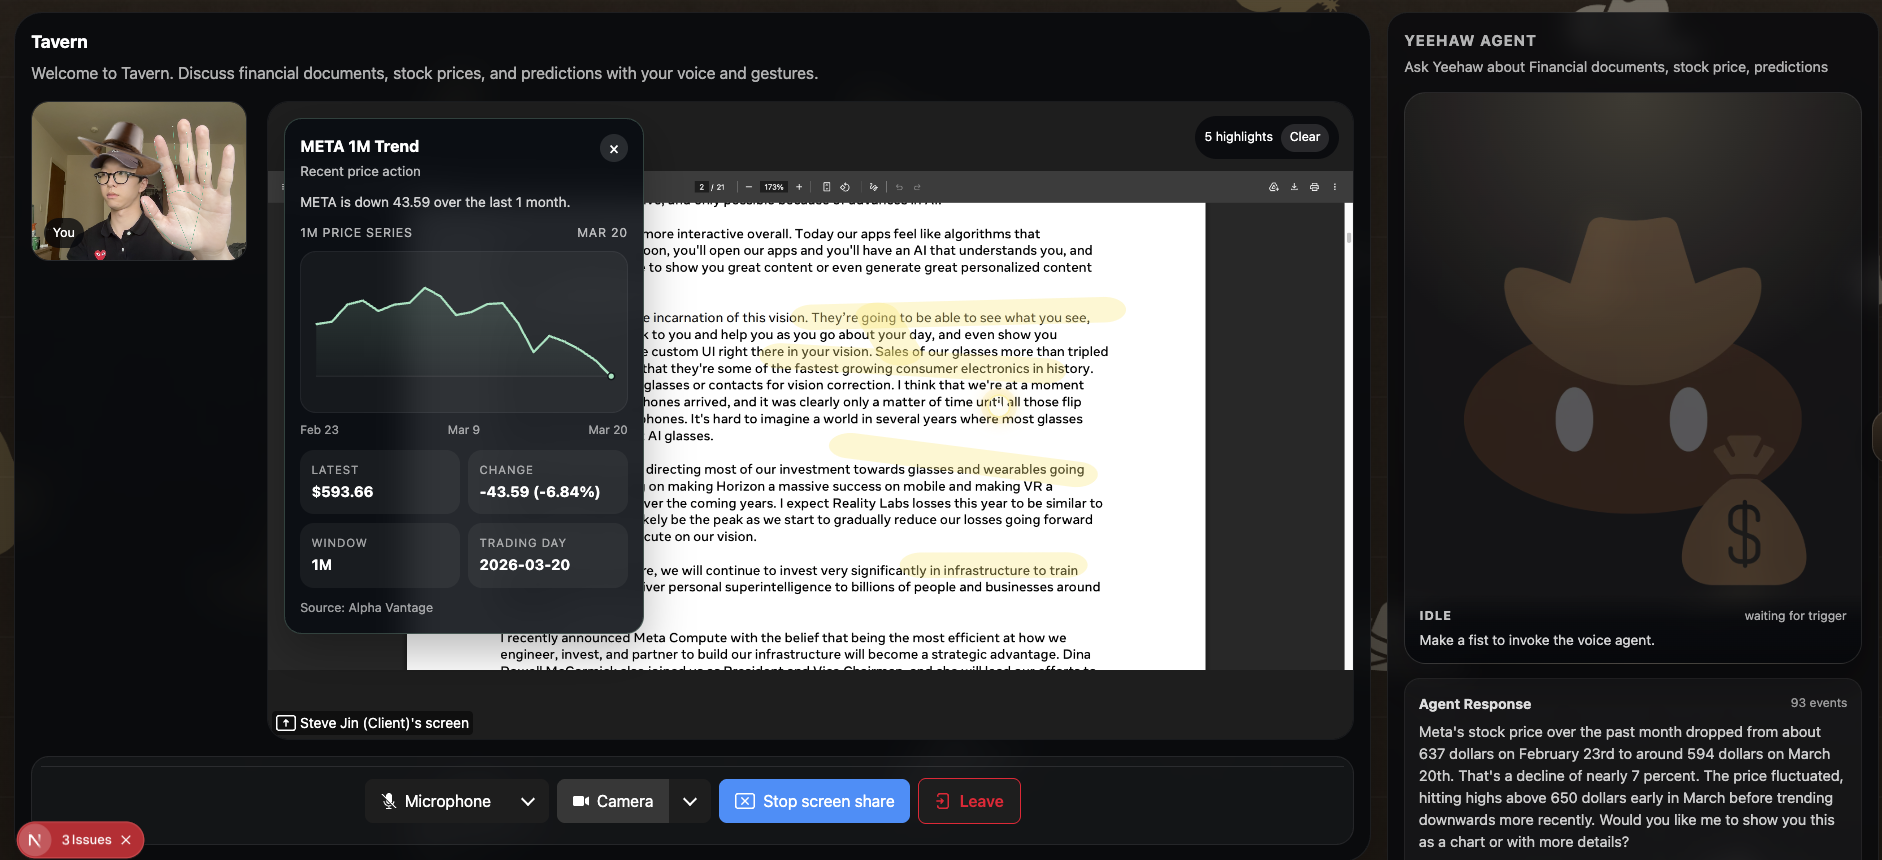Viewport: 1882px width, 860px height.
Task: Select the PDF draw annotation tool
Action: [873, 187]
